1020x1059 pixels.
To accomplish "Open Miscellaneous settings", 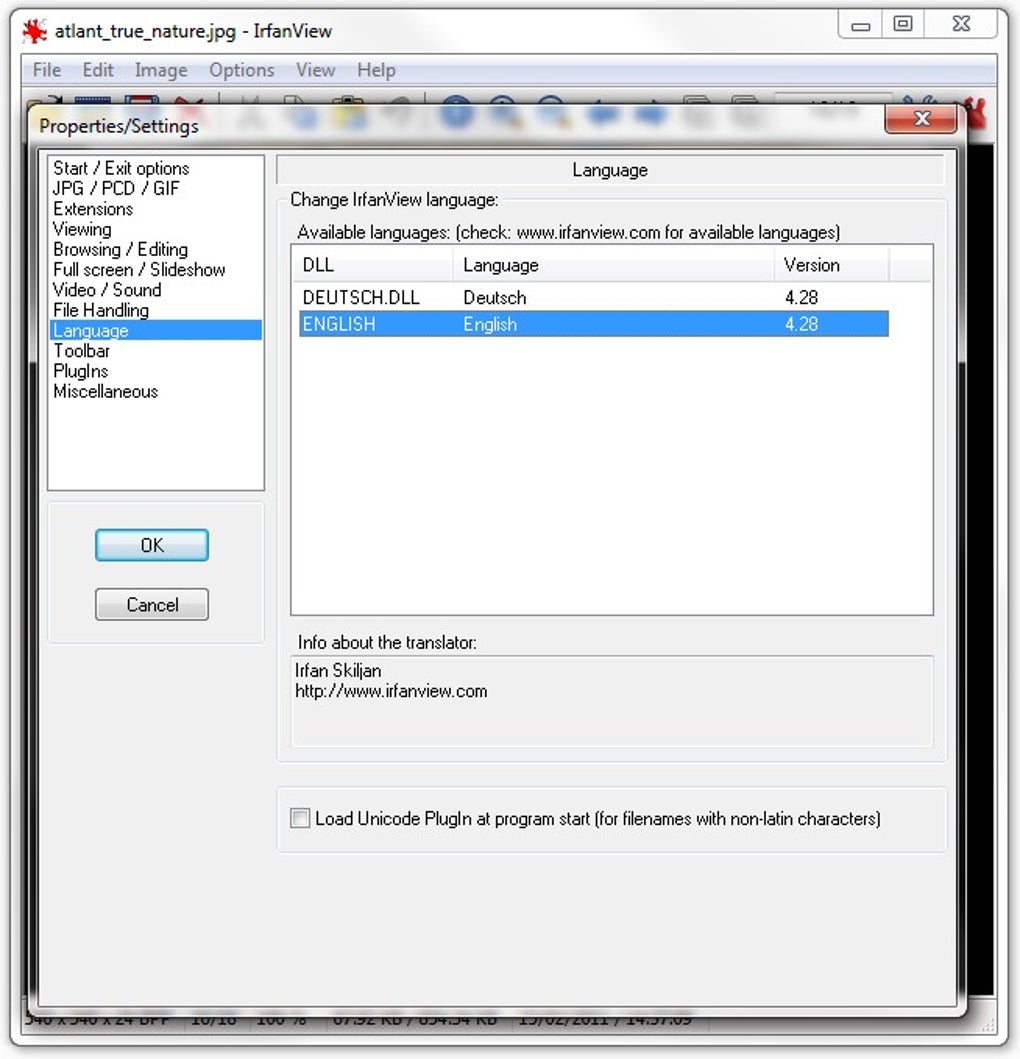I will point(155,391).
